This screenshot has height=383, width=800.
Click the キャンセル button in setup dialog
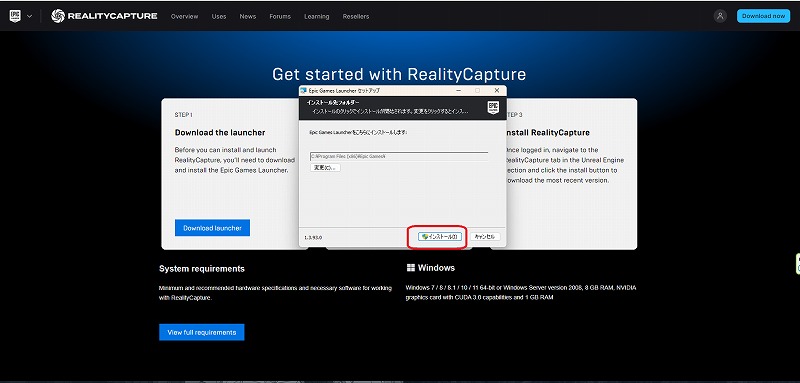point(485,237)
